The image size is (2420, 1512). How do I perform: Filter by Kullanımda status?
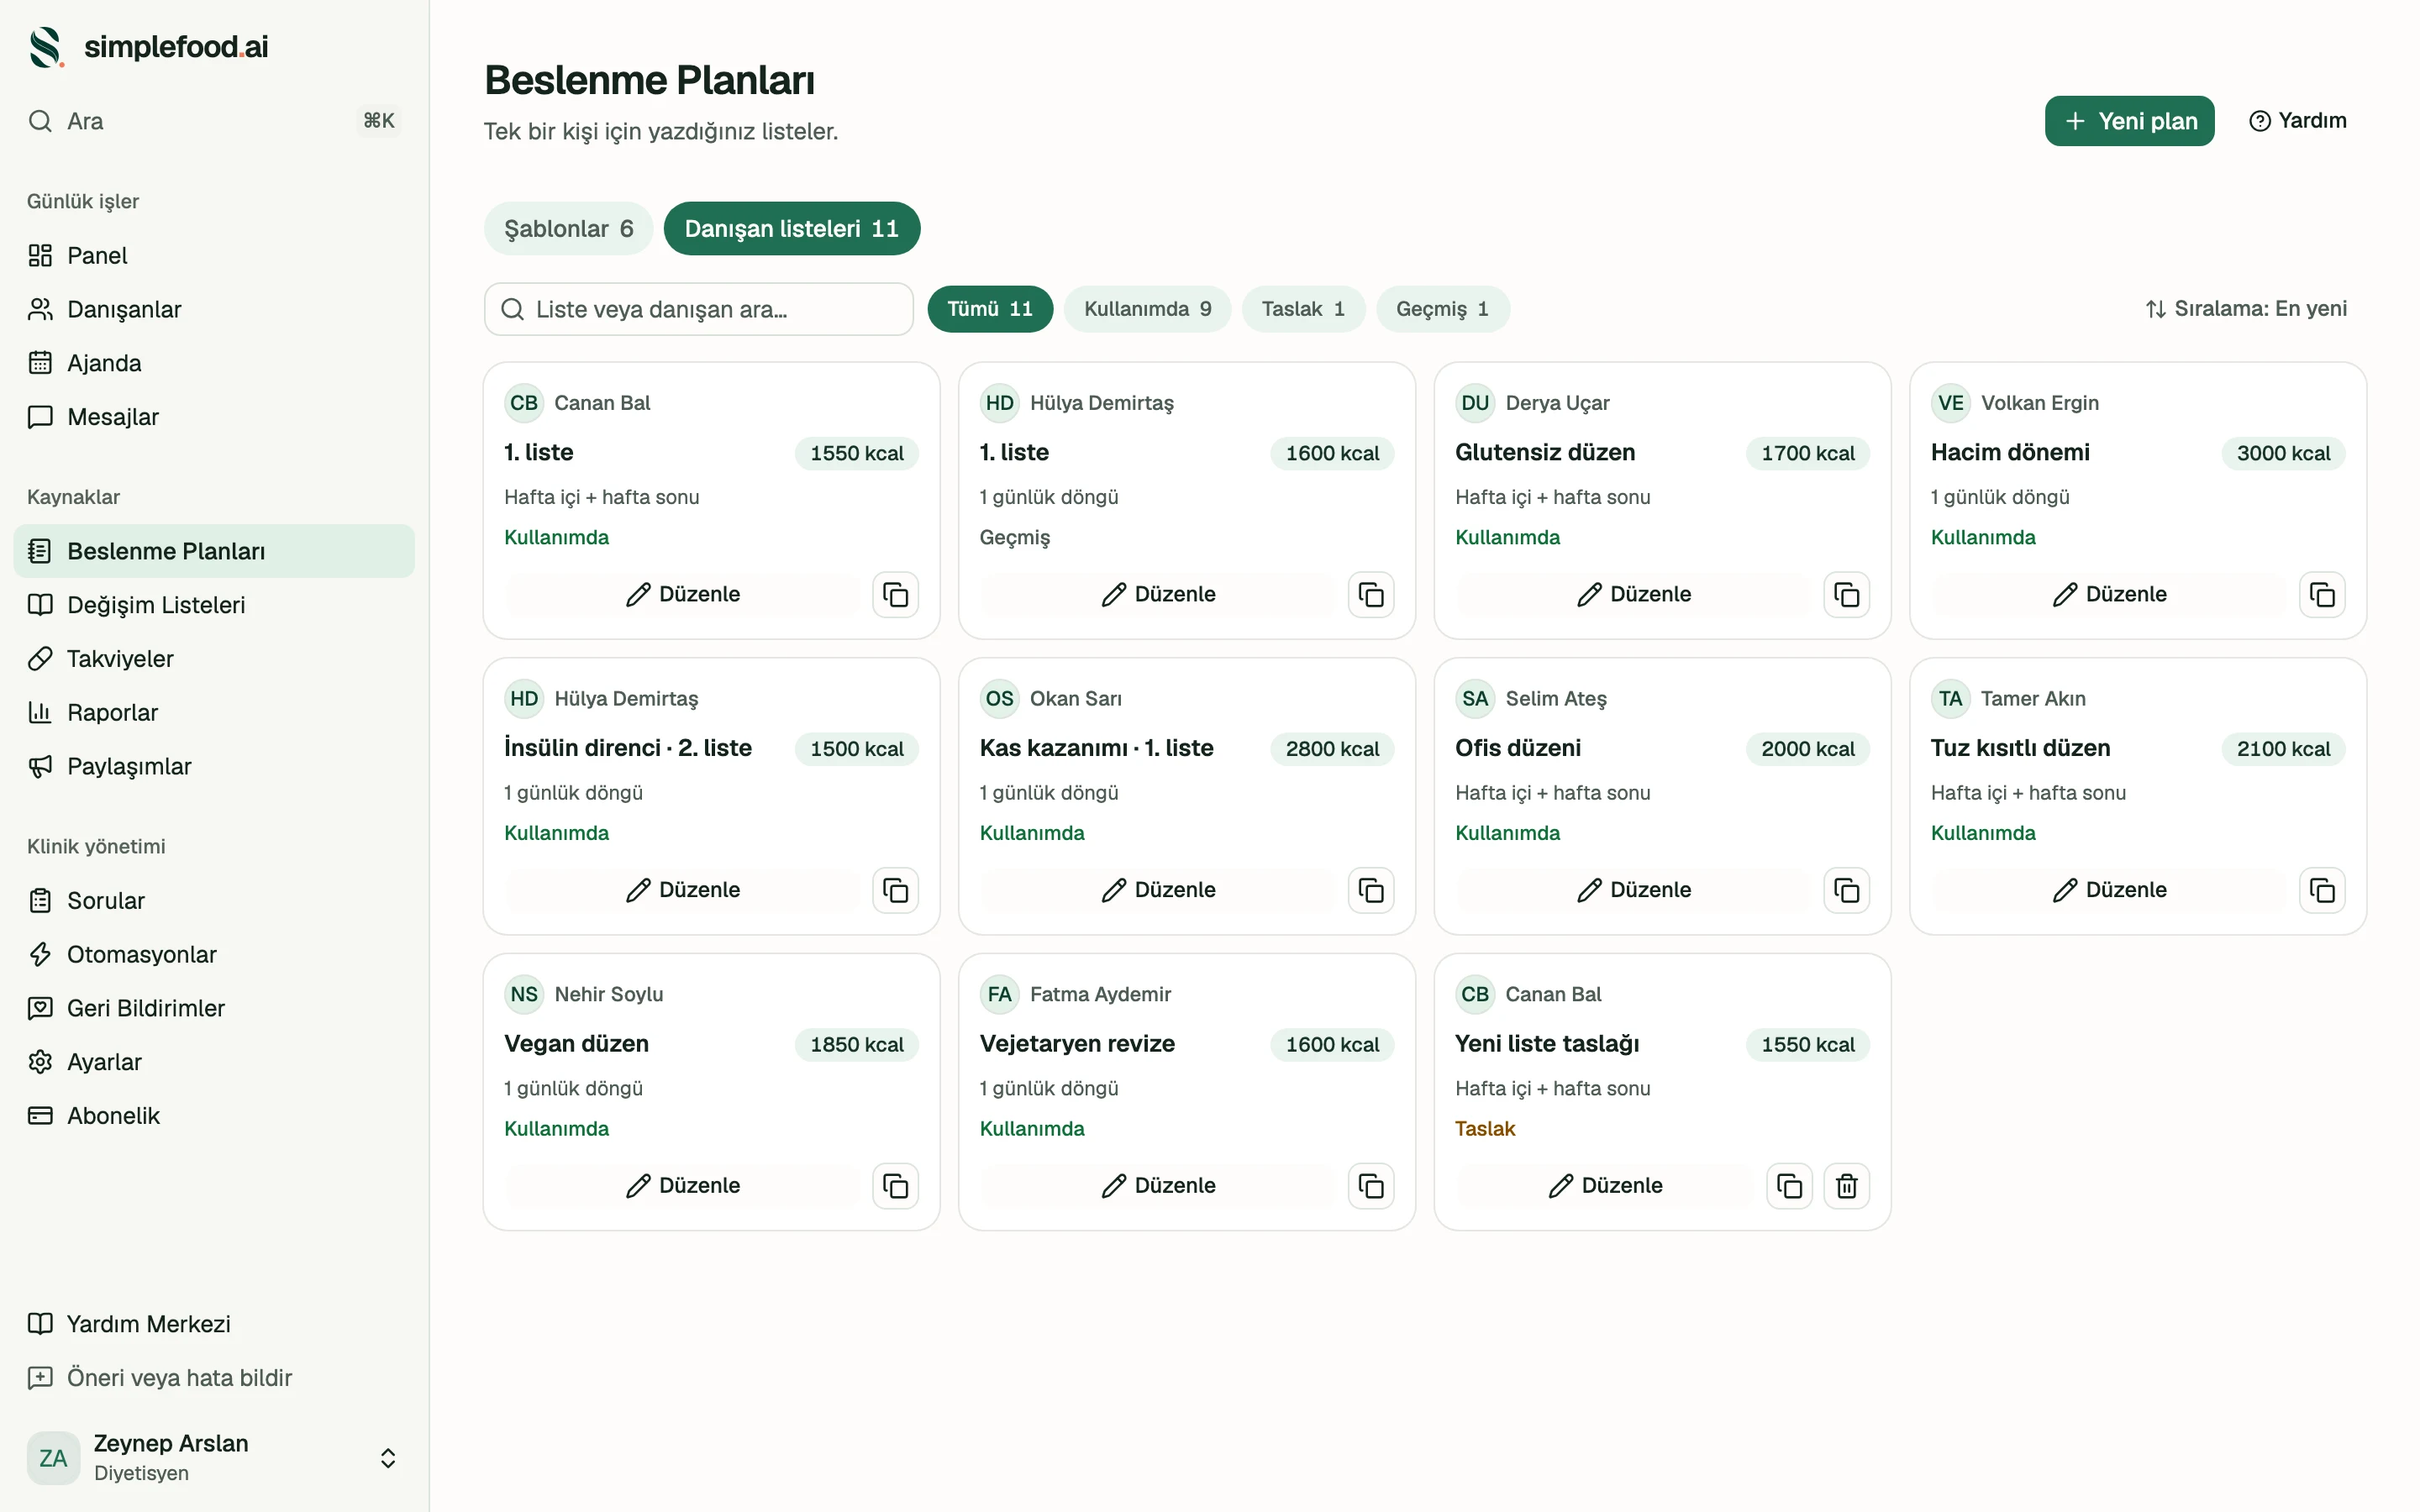[1147, 309]
